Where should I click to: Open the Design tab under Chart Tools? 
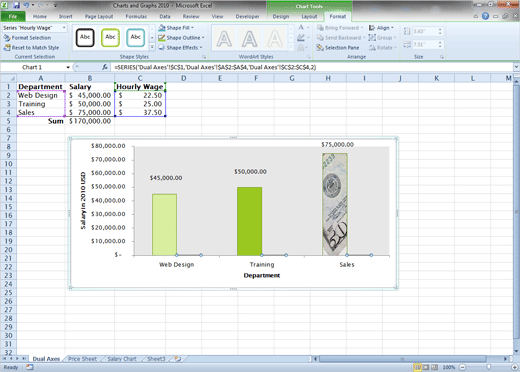[x=281, y=16]
